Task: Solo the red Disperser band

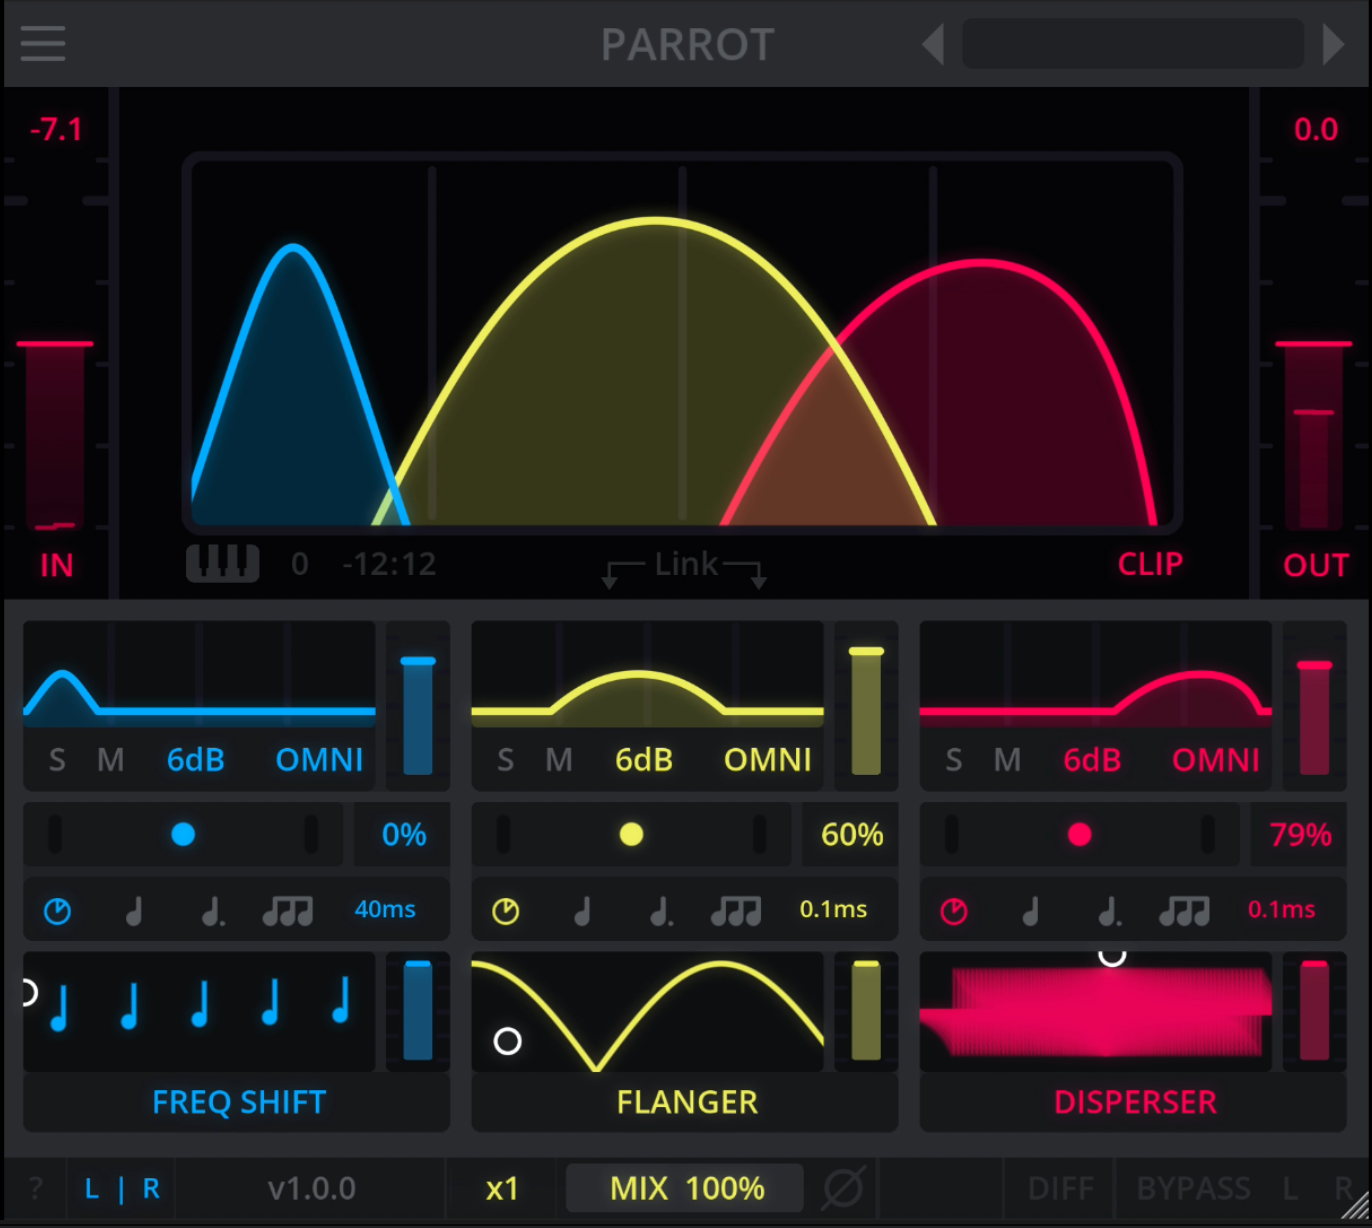Action: [x=953, y=760]
